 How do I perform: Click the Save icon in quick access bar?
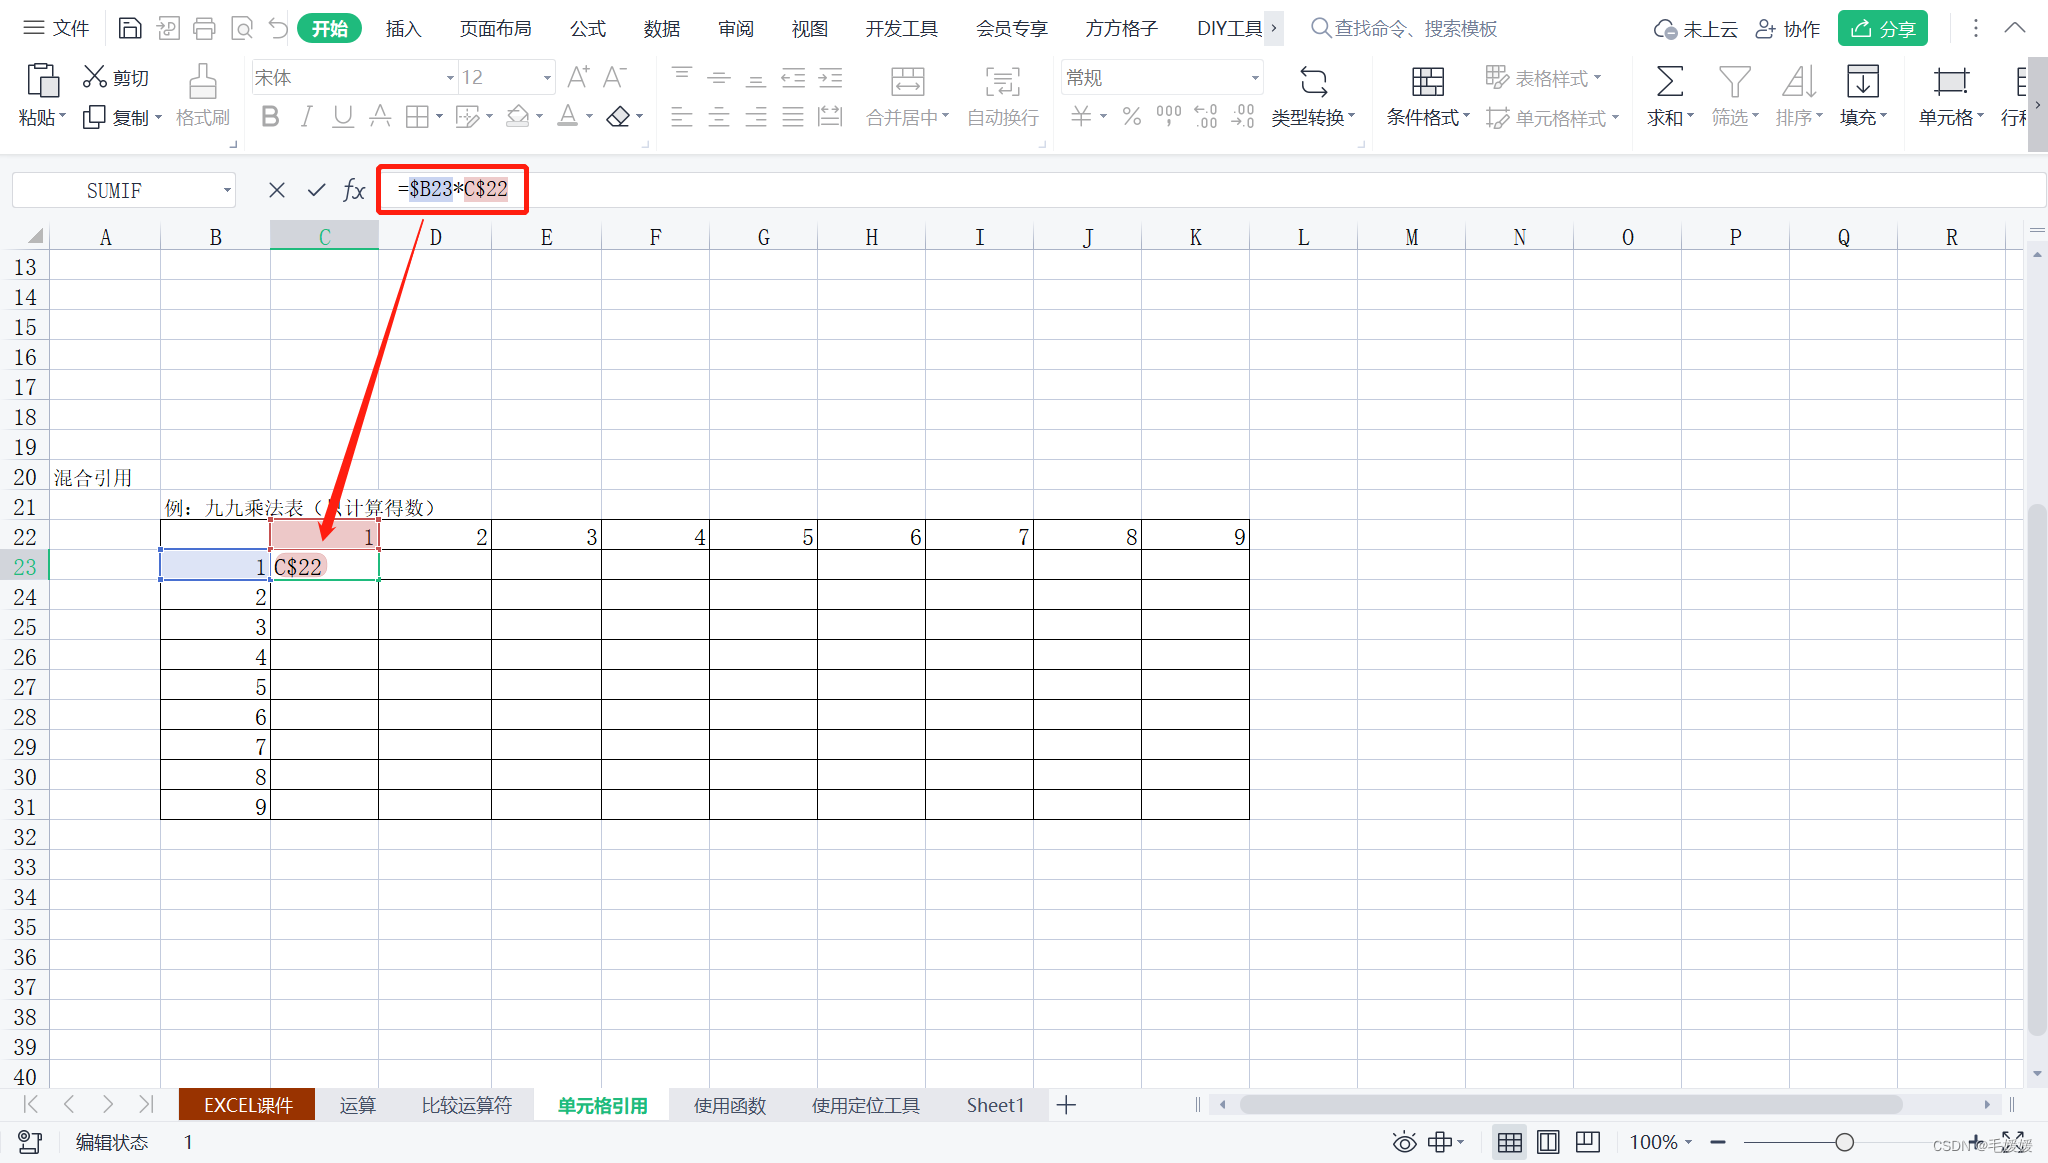pyautogui.click(x=130, y=28)
